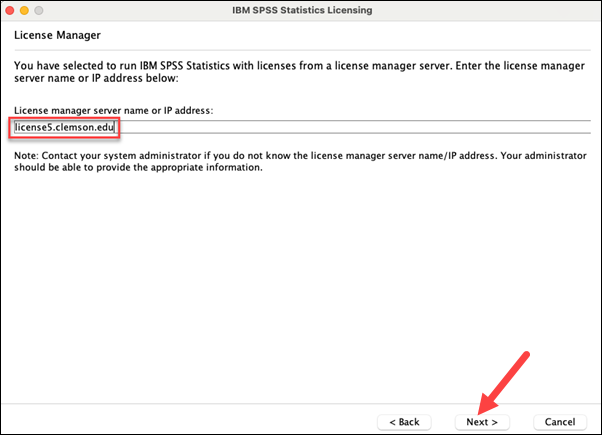Screen dimensions: 602x435
Task: Click the disabled gray zoom window button
Action: point(39,10)
